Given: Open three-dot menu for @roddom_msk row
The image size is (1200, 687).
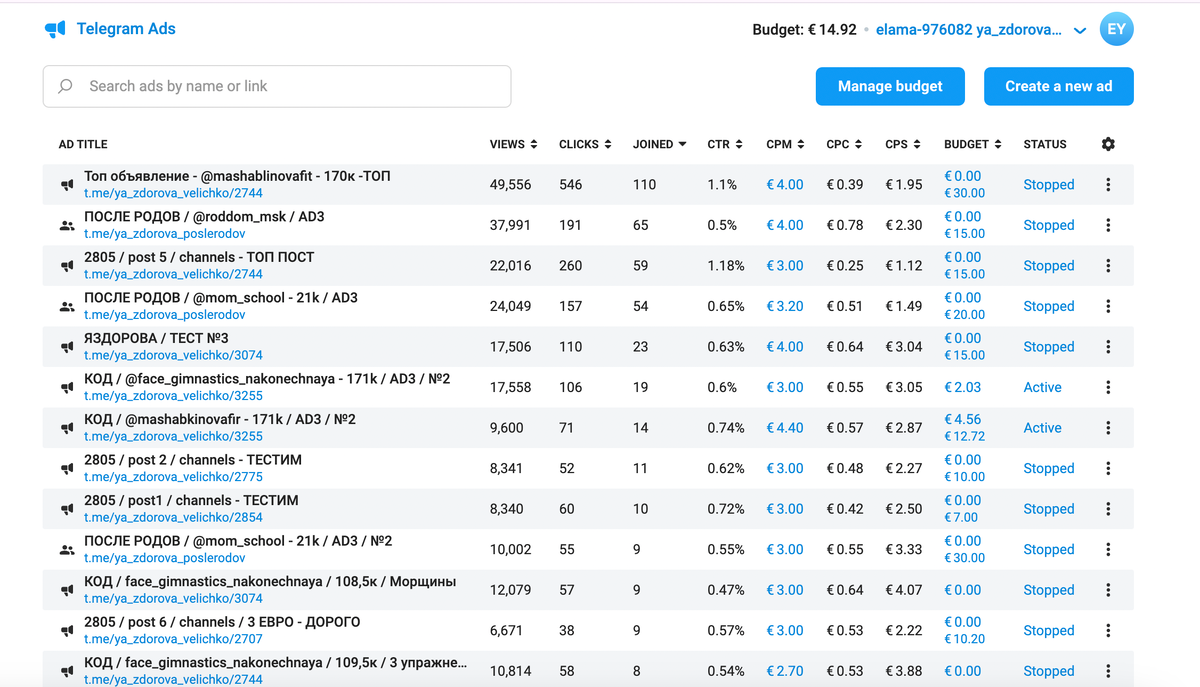Looking at the screenshot, I should pyautogui.click(x=1108, y=225).
